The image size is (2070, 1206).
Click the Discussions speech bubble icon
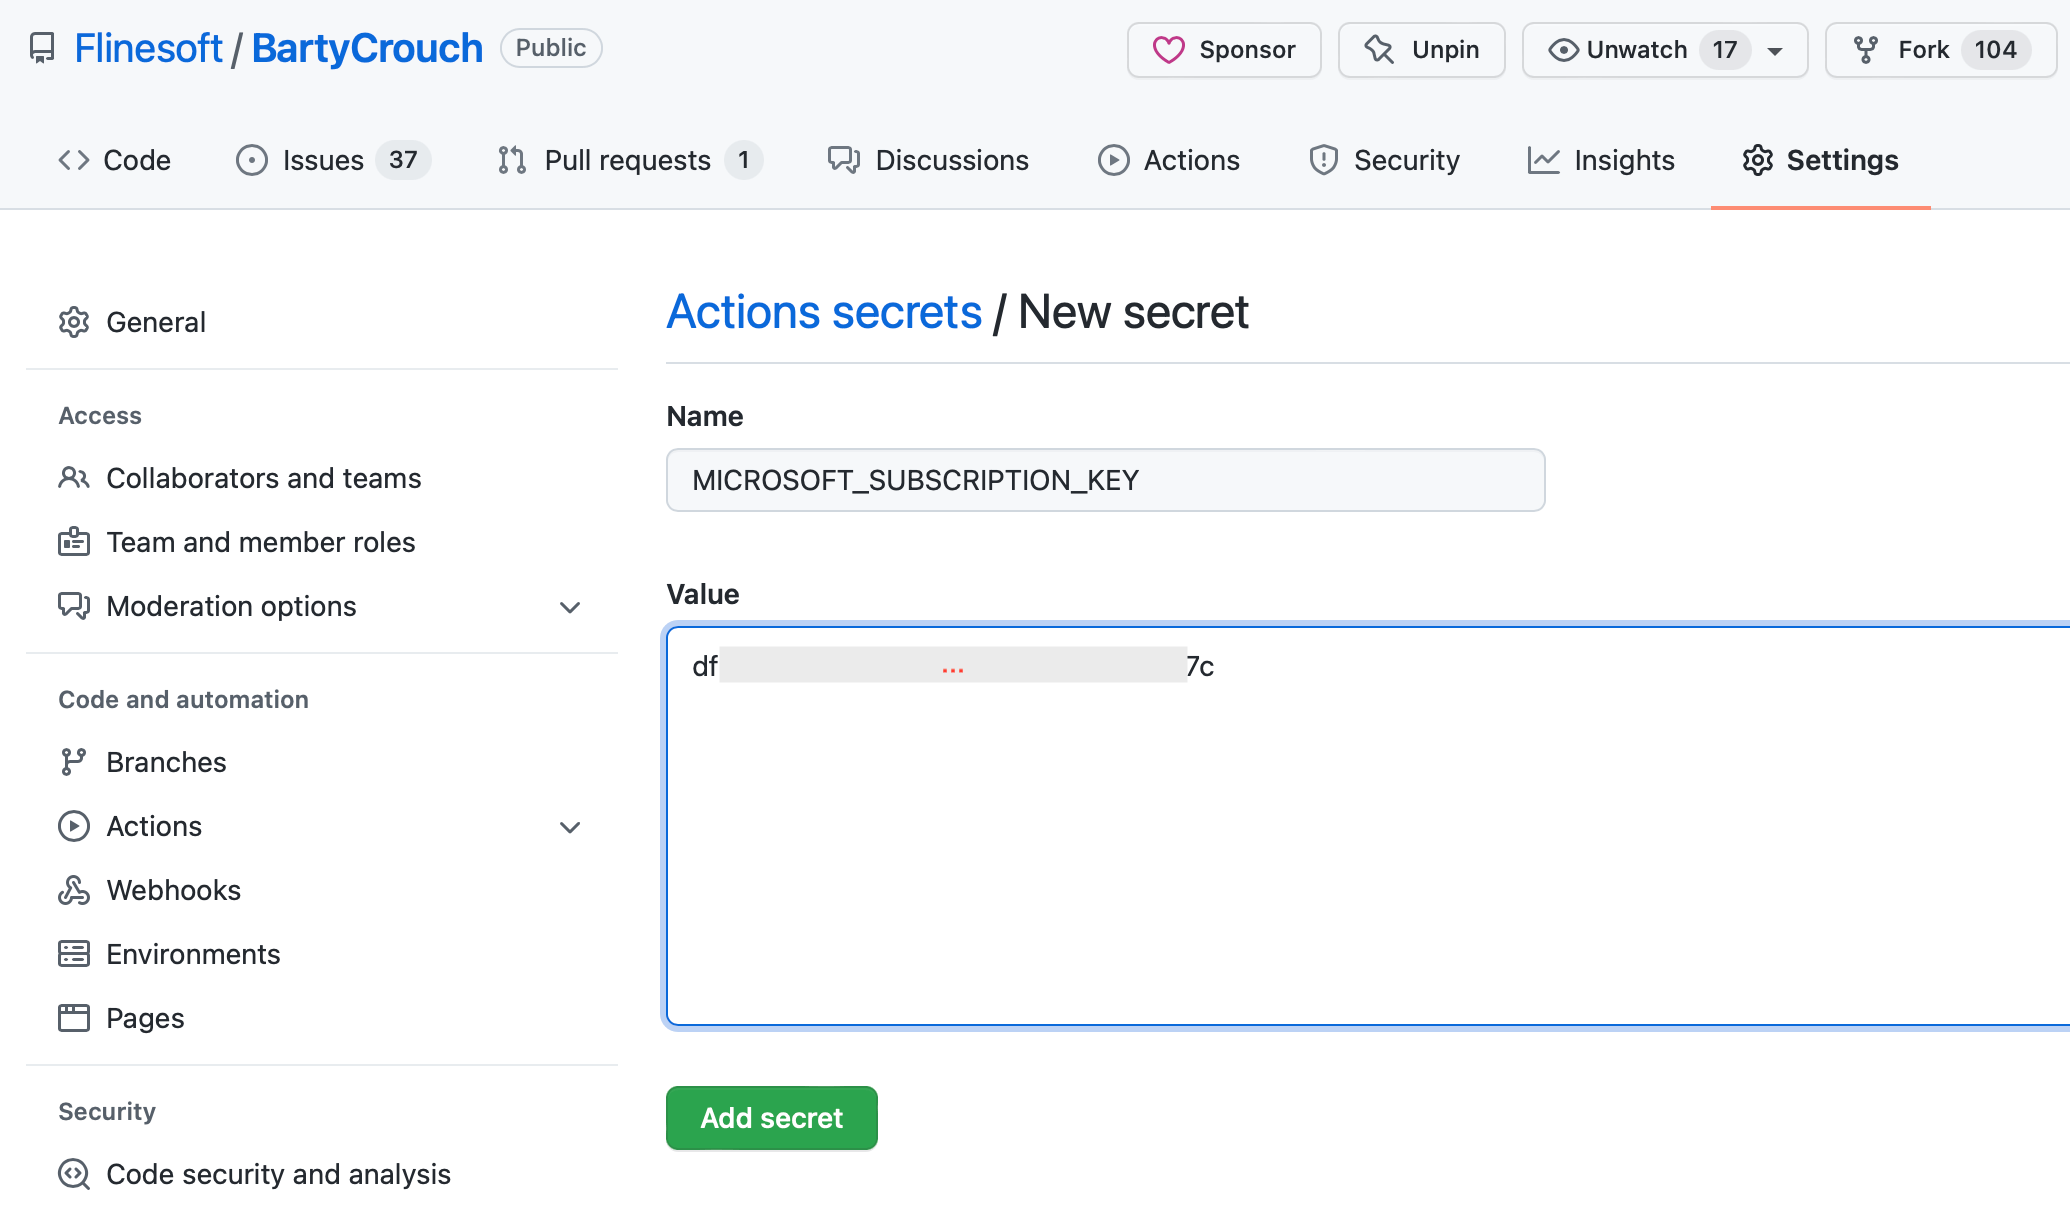click(844, 160)
